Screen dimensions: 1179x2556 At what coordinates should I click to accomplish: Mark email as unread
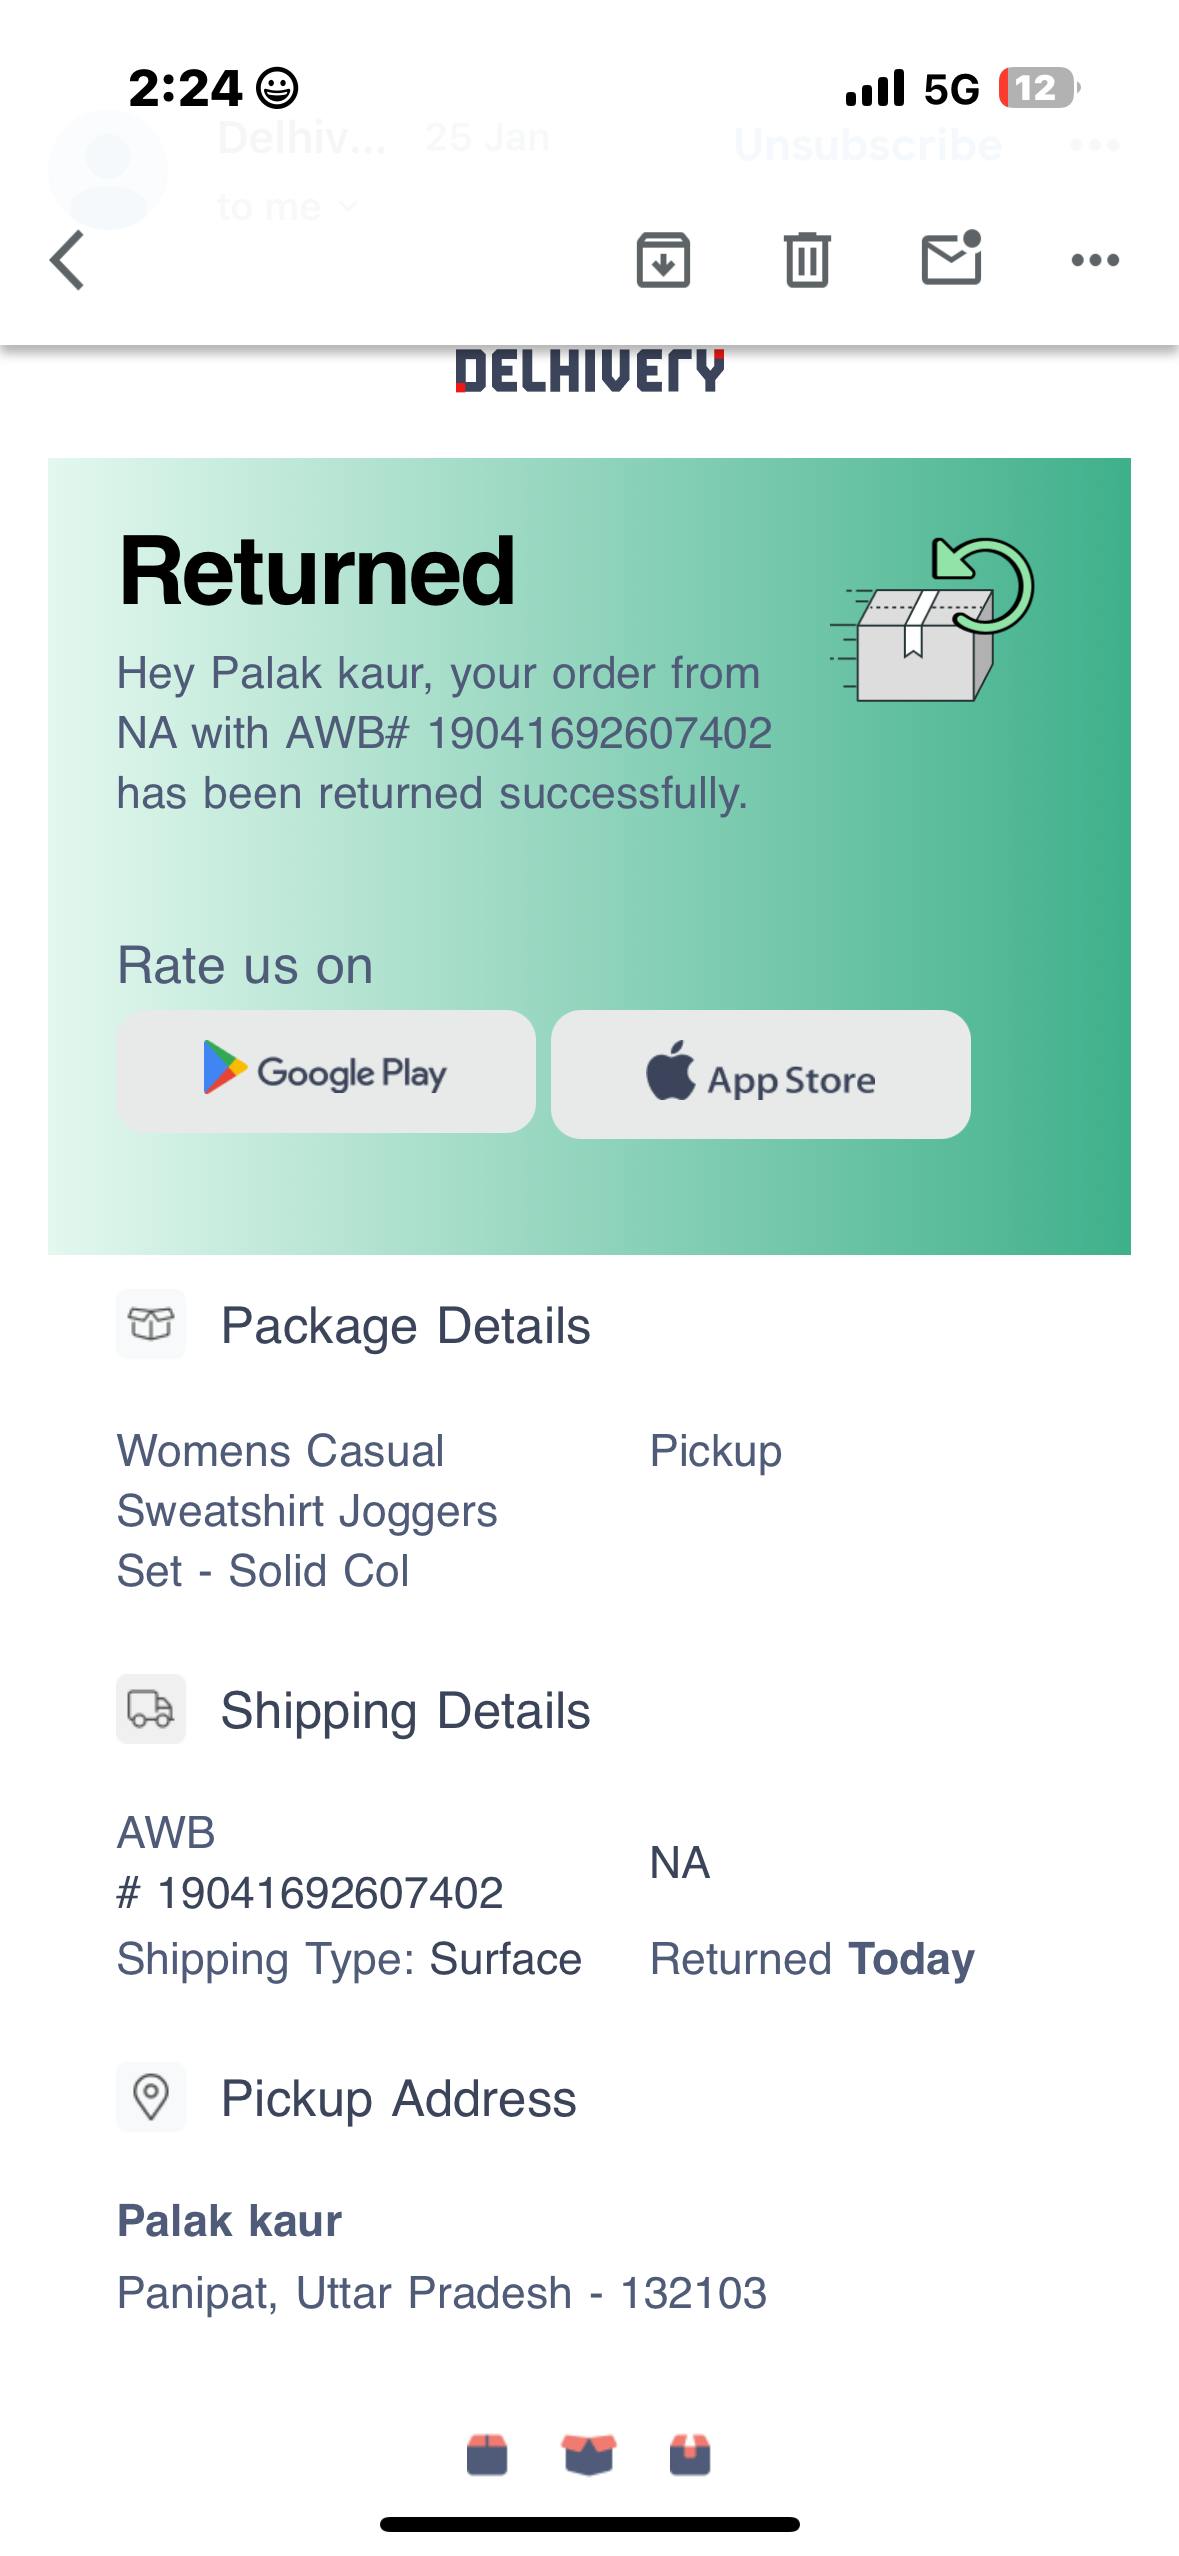pos(951,258)
